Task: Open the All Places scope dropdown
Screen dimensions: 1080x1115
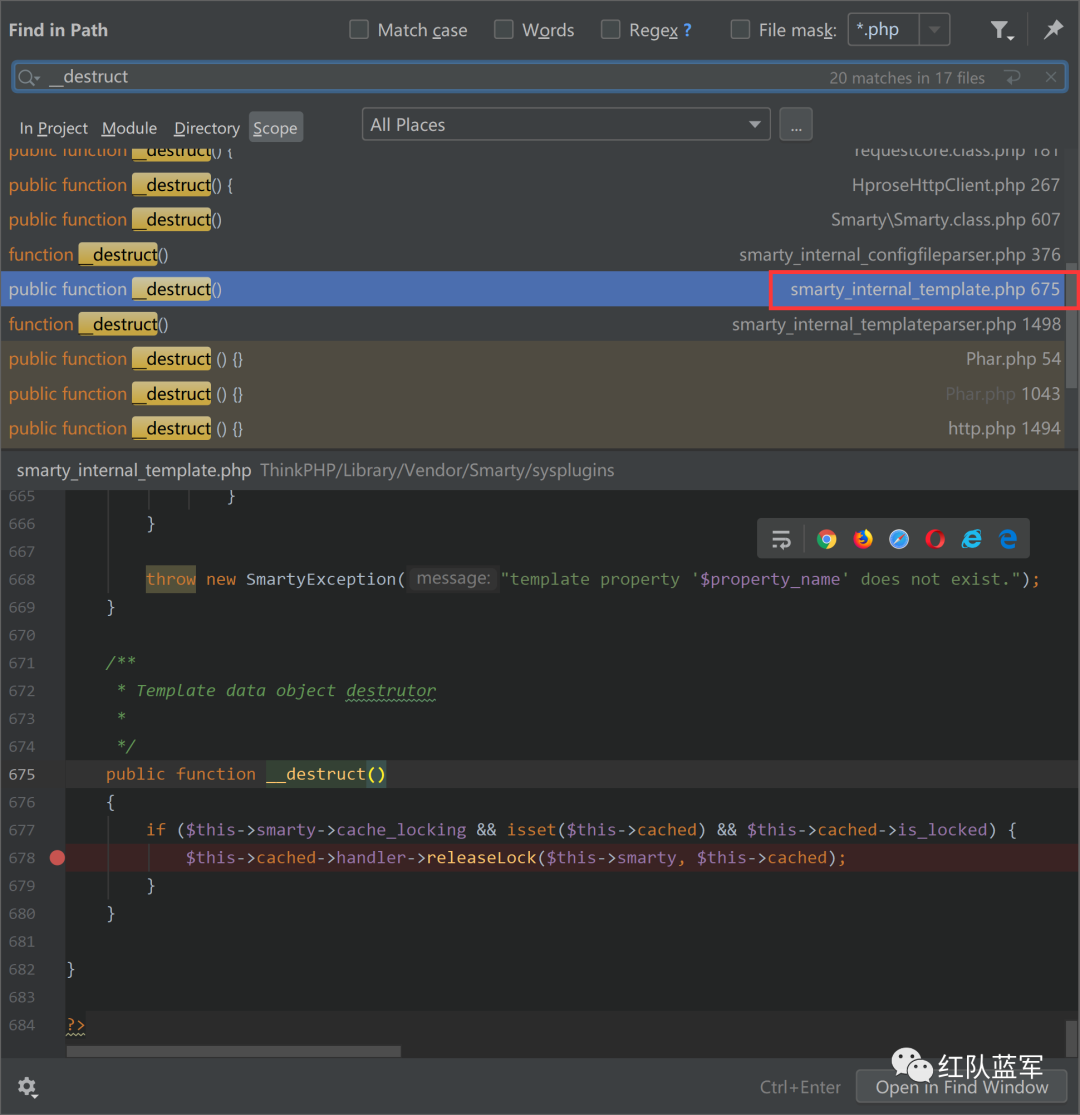Action: point(566,124)
